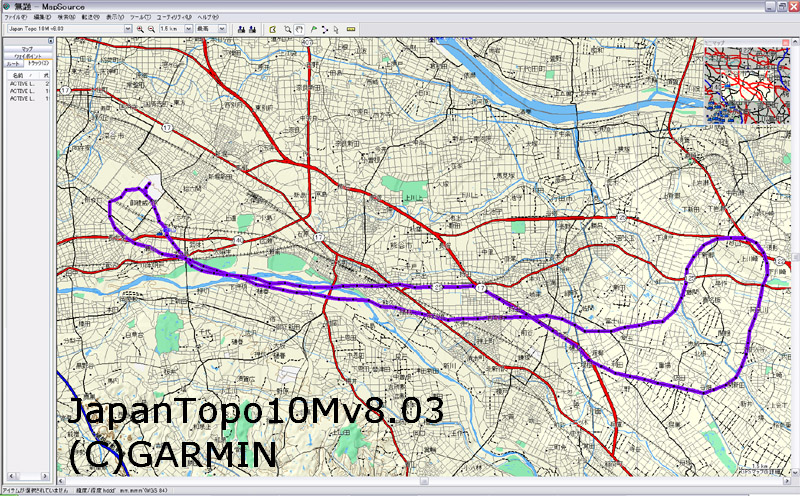Screen dimensions: 800x496
Task: Select the zoom tool magnifier in toolbar
Action: pyautogui.click(x=288, y=29)
